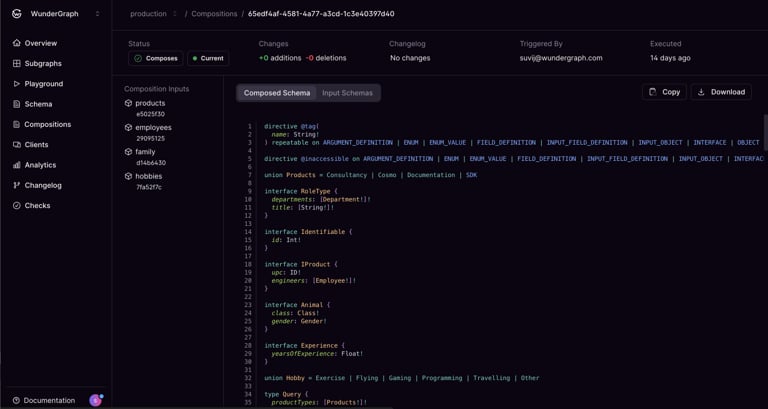
Task: Click the Compositions breadcrumb link
Action: pyautogui.click(x=214, y=14)
